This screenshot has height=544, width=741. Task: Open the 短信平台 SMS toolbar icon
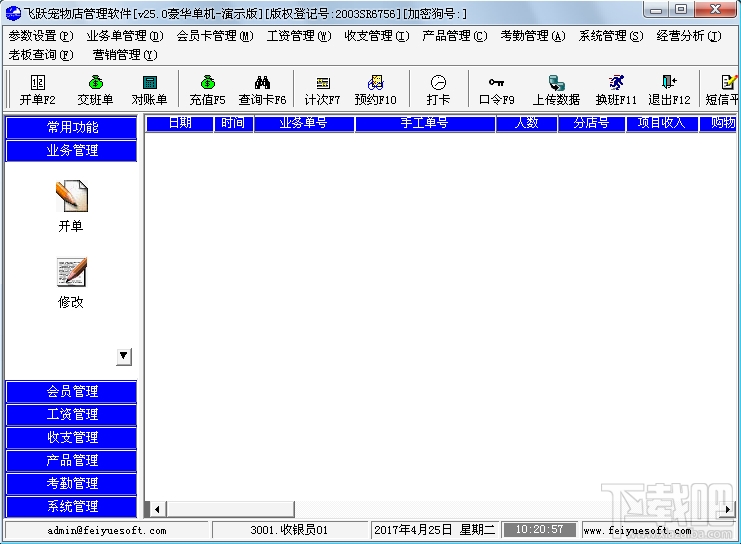[x=722, y=90]
